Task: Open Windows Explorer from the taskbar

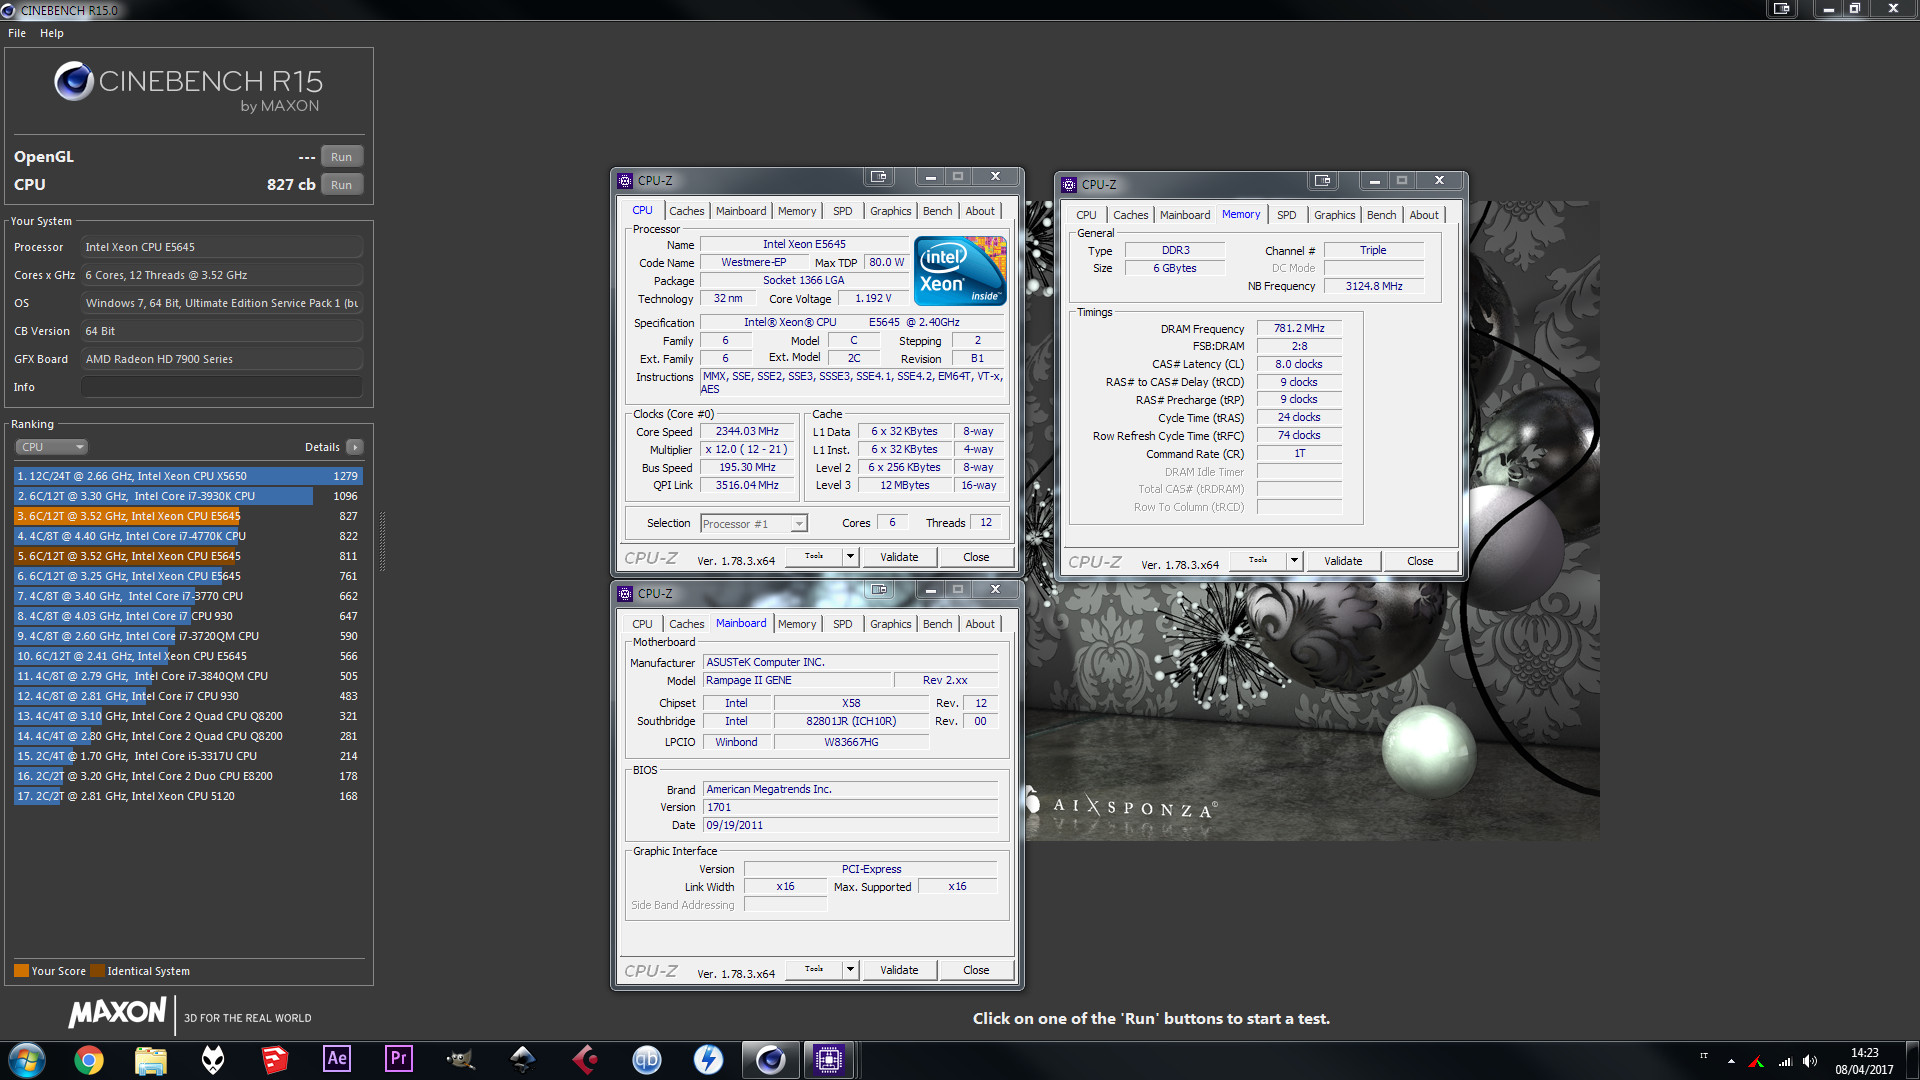Action: point(151,1059)
